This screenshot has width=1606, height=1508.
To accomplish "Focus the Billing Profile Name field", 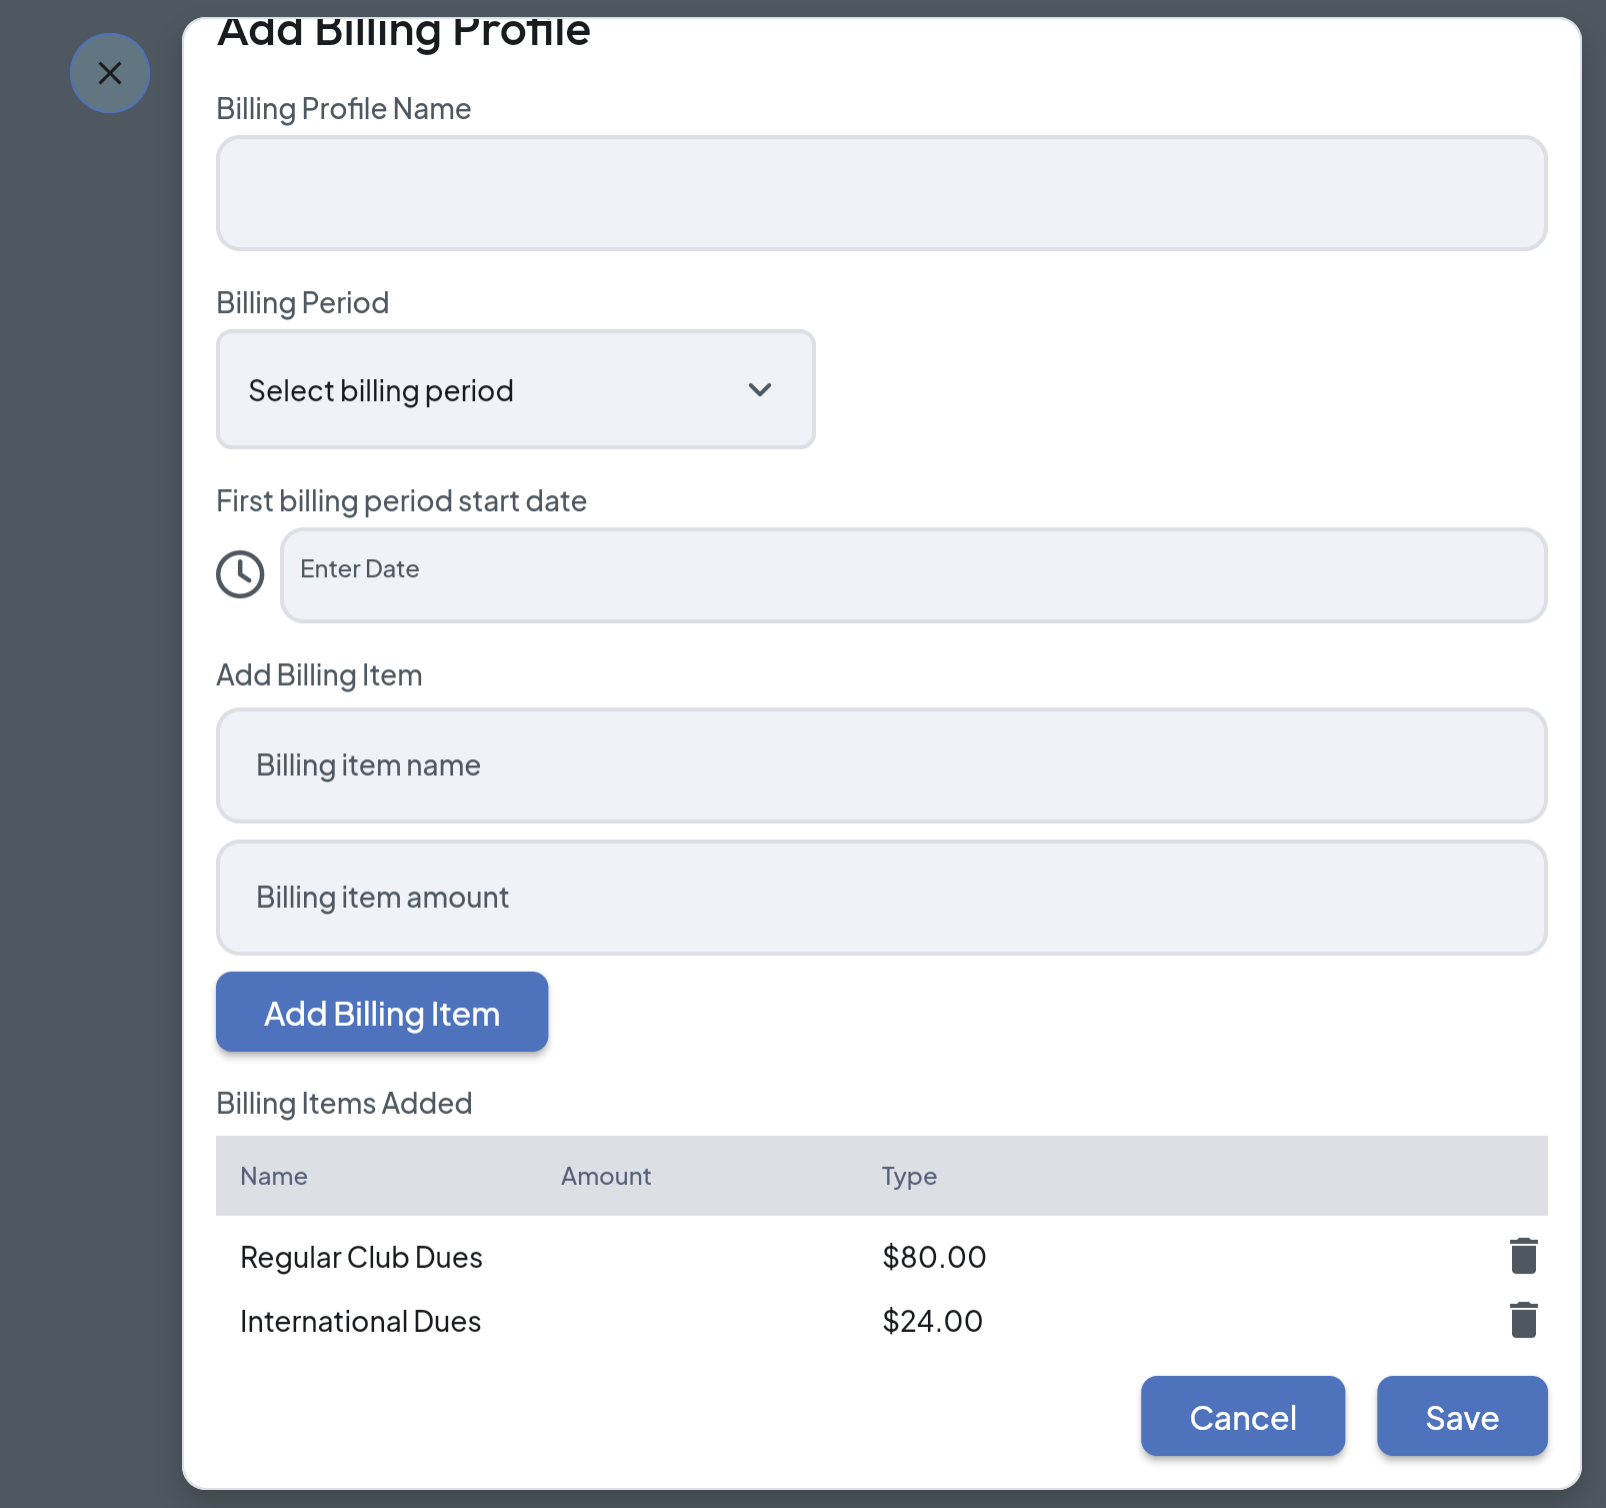I will click(881, 193).
